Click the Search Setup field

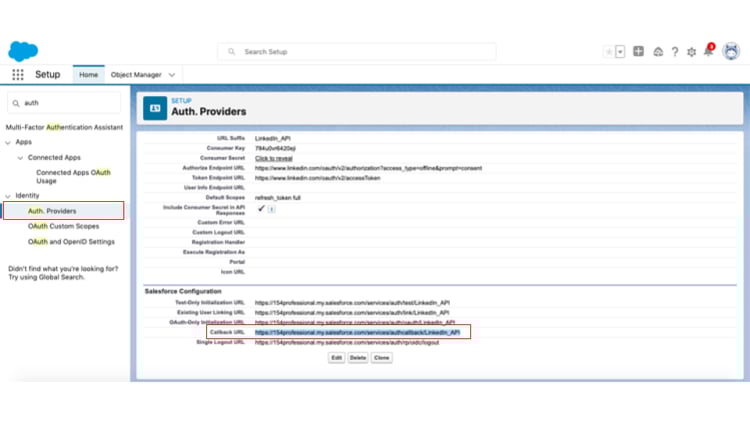pos(357,52)
